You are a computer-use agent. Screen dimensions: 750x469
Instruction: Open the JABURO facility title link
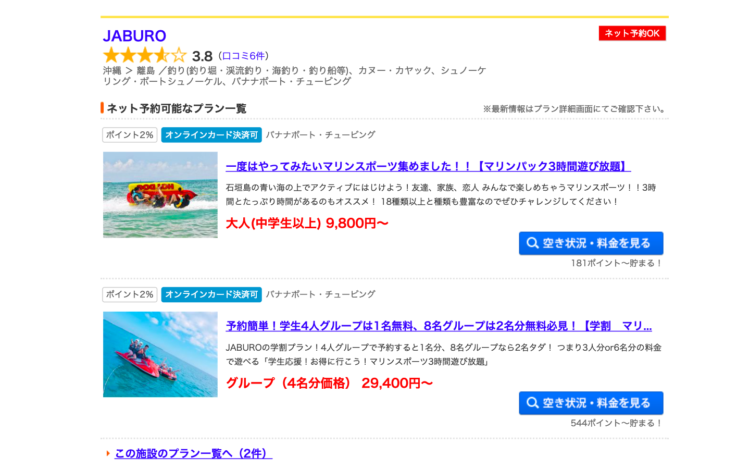[134, 36]
